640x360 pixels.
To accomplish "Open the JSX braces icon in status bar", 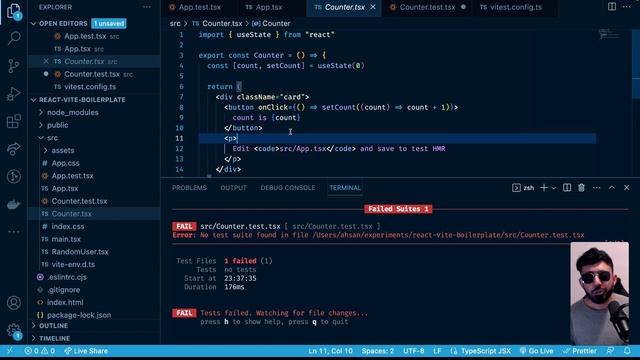I will point(454,351).
